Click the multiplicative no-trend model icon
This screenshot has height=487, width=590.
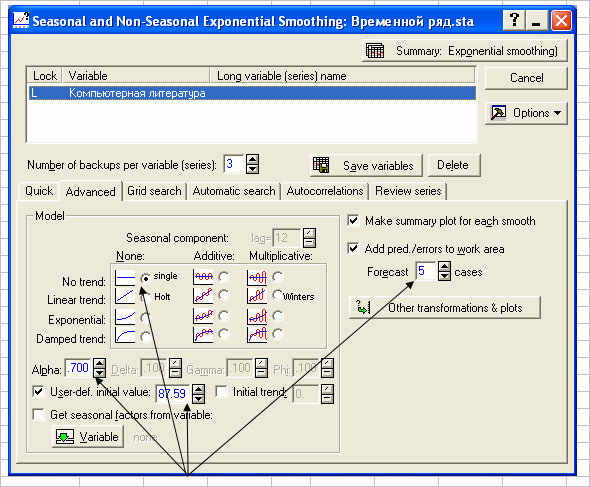coord(257,277)
